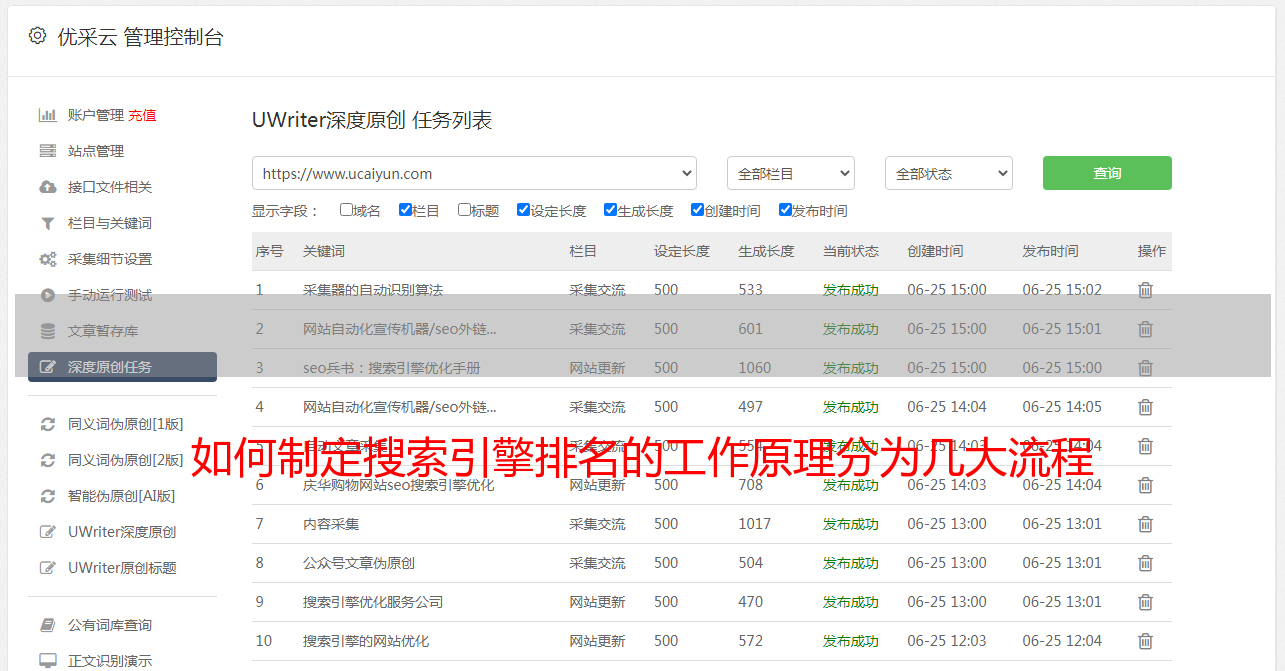Click the 当前状态 column header

click(x=851, y=251)
